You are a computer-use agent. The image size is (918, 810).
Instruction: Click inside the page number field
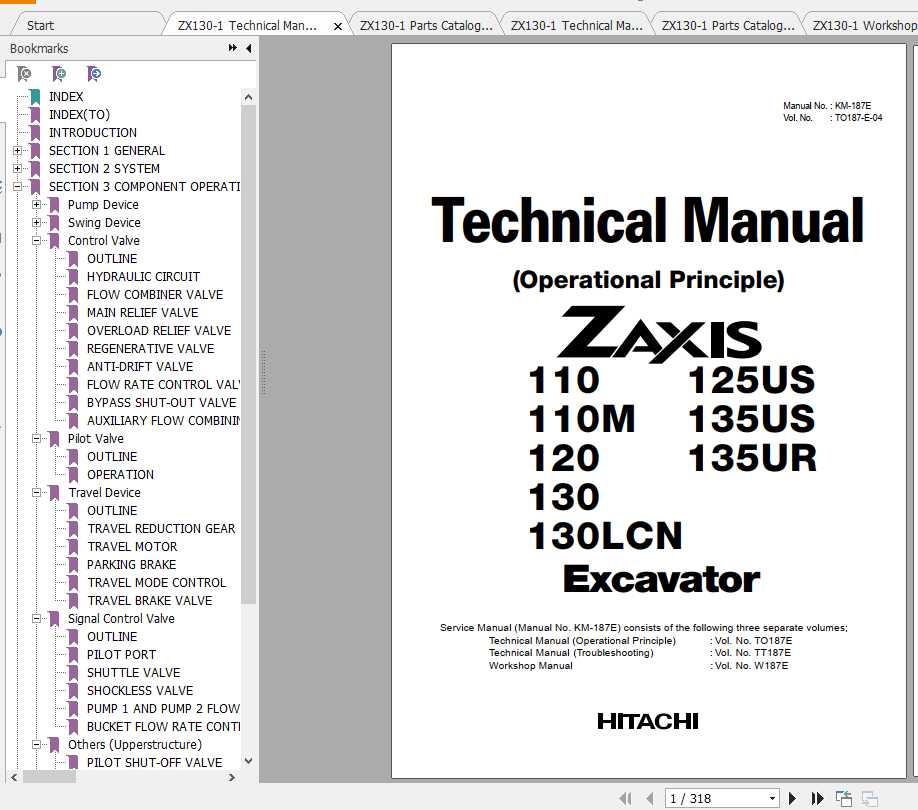700,797
